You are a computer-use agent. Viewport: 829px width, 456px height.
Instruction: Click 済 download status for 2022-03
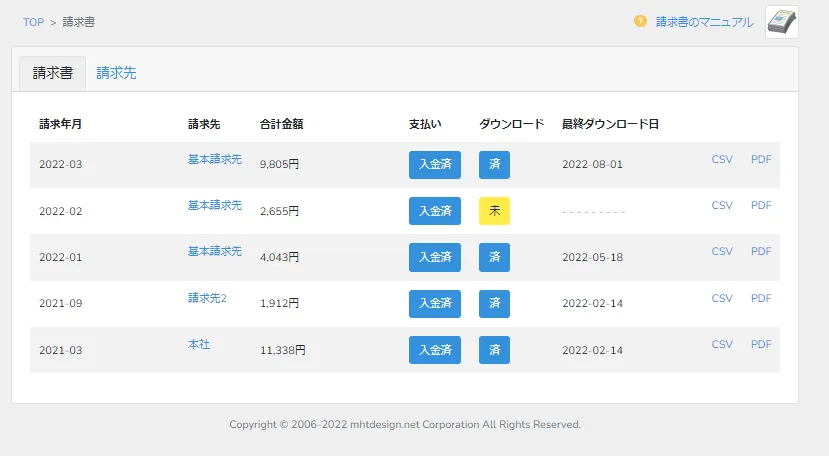[494, 165]
